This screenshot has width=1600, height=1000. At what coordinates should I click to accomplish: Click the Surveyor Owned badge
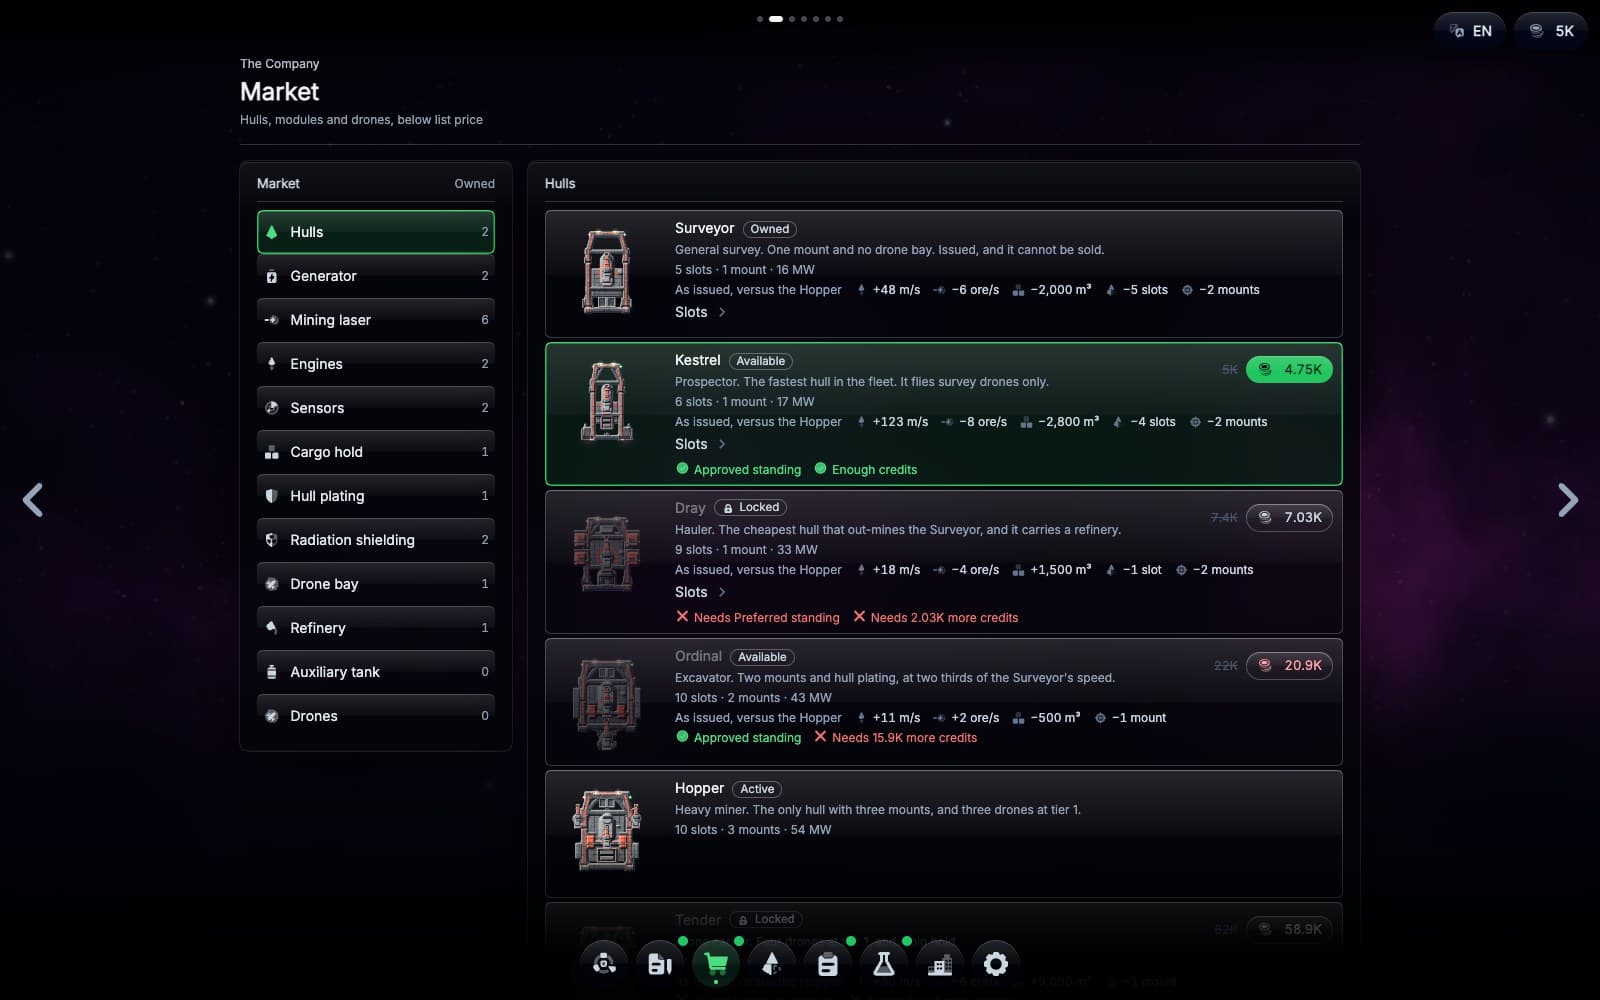(x=770, y=229)
